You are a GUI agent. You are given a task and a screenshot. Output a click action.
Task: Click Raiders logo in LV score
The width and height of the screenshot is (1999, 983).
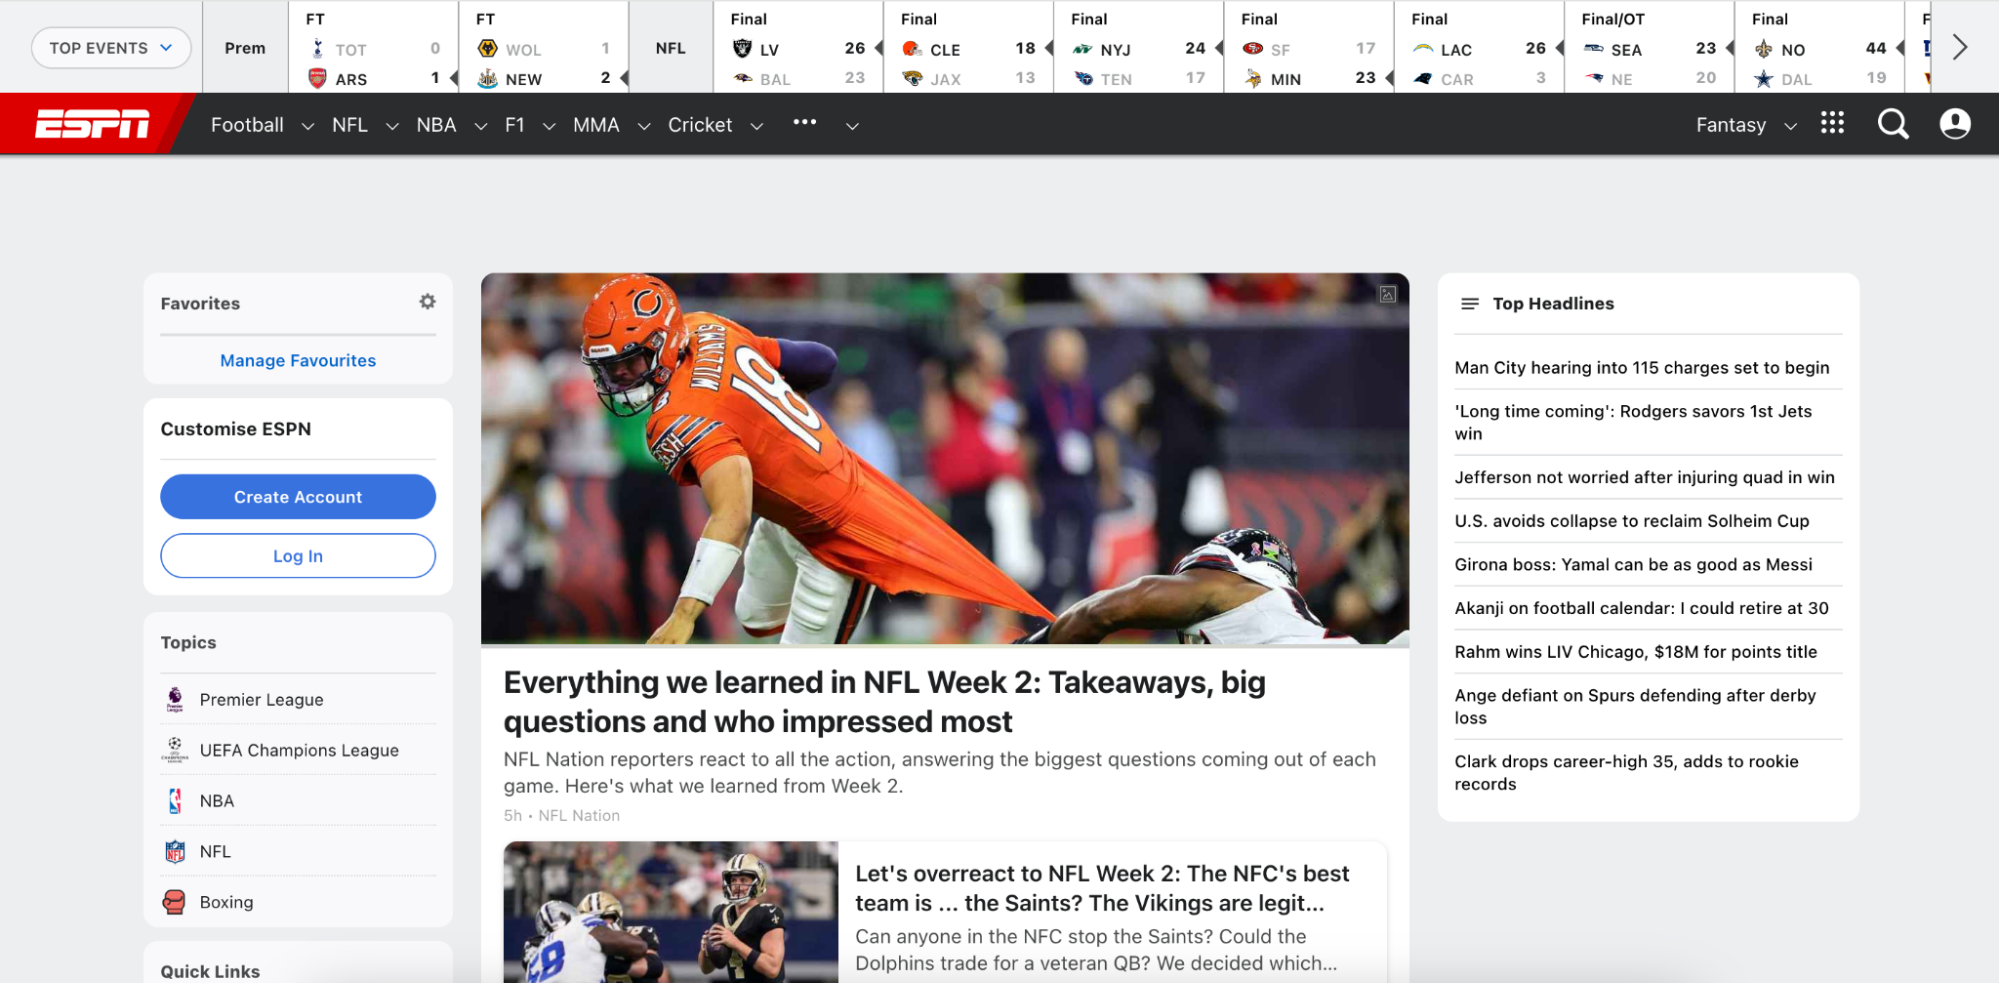742,48
